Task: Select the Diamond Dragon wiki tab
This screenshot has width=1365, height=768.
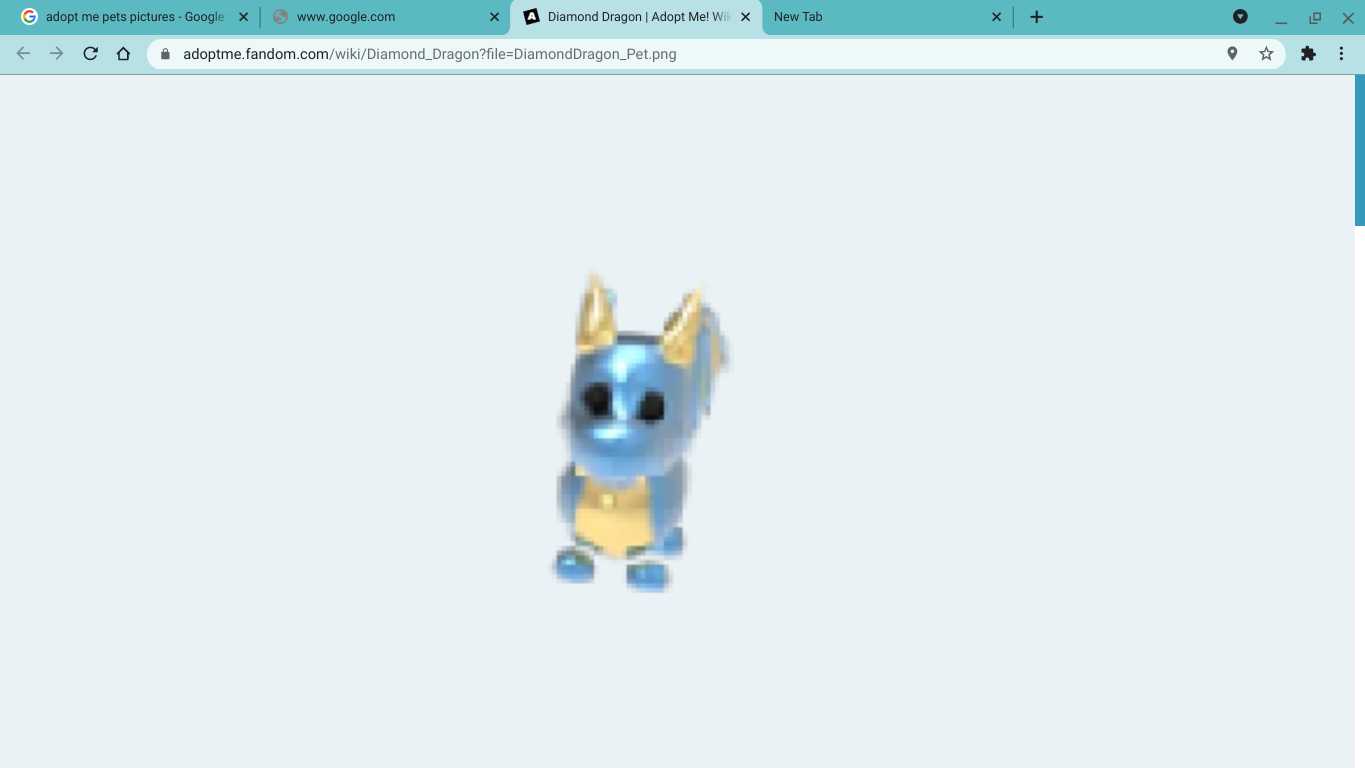Action: pyautogui.click(x=630, y=17)
